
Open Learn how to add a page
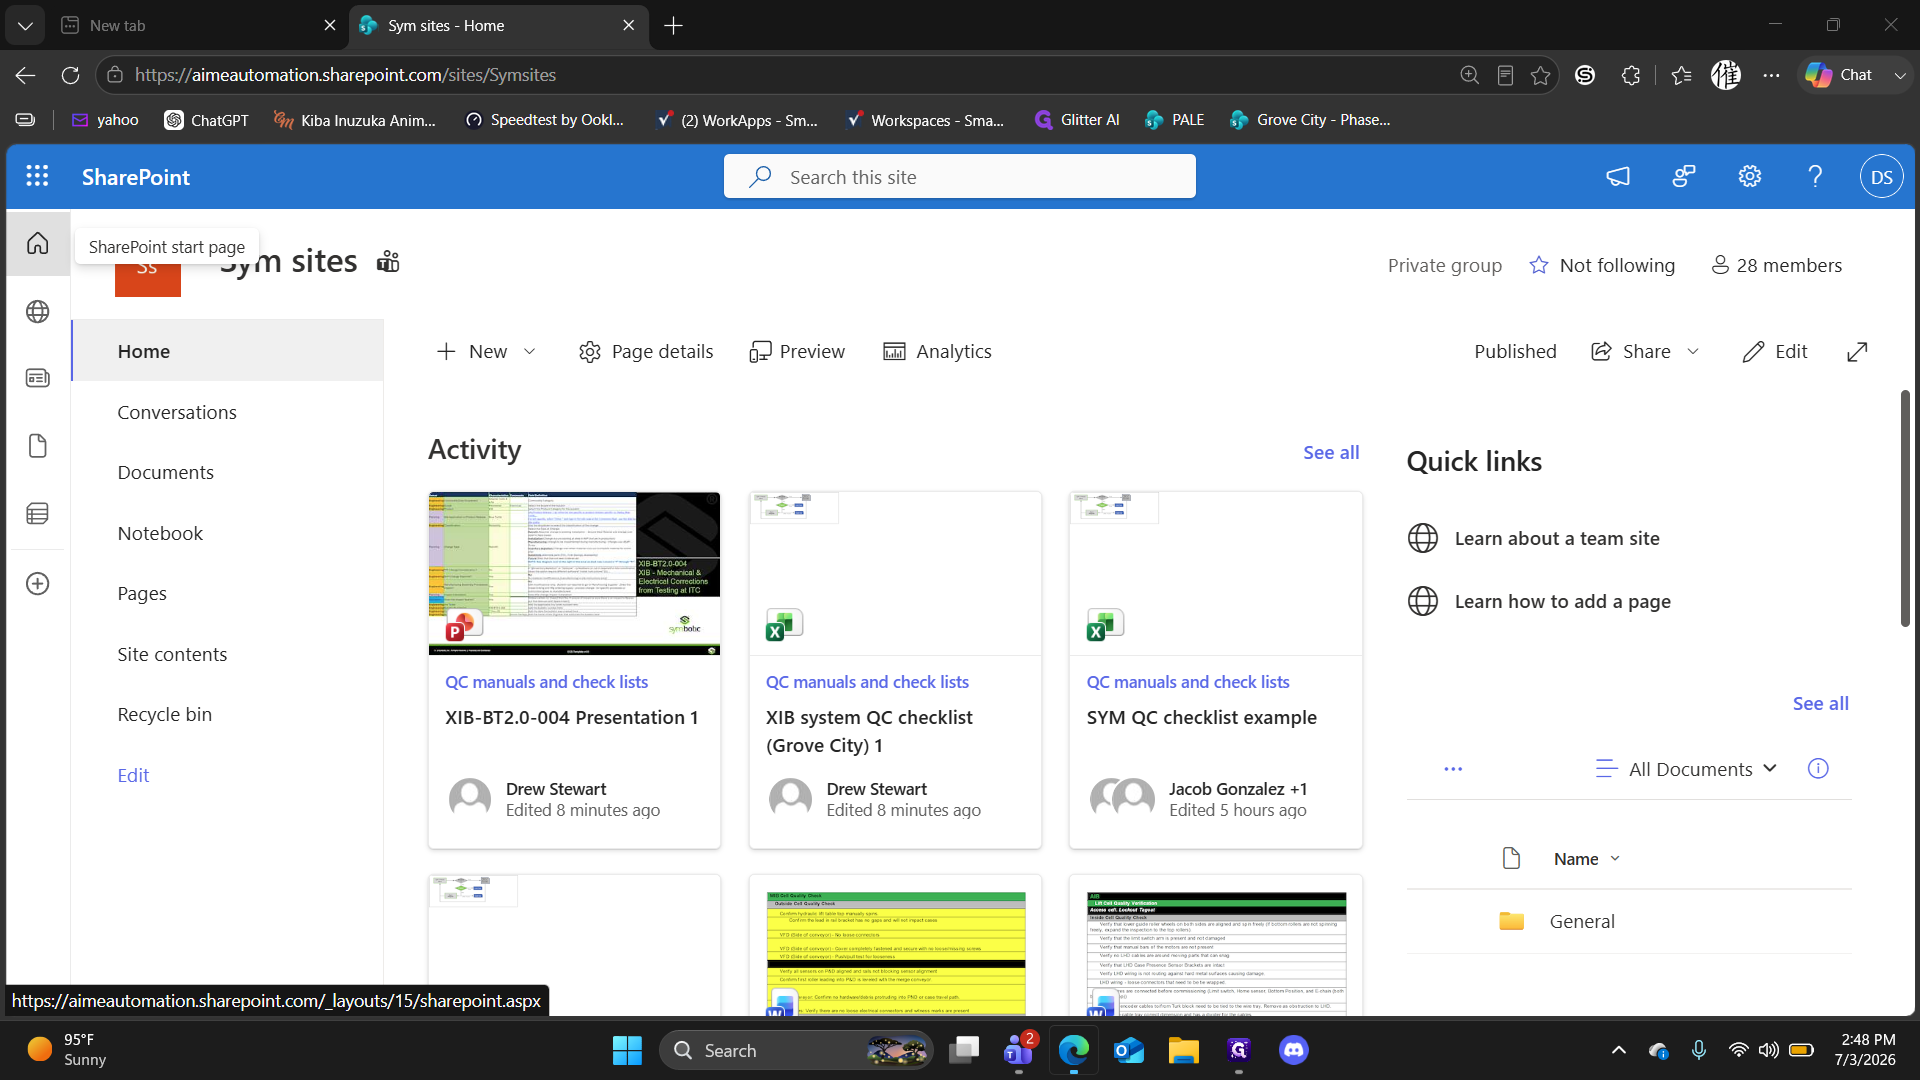pyautogui.click(x=1562, y=602)
